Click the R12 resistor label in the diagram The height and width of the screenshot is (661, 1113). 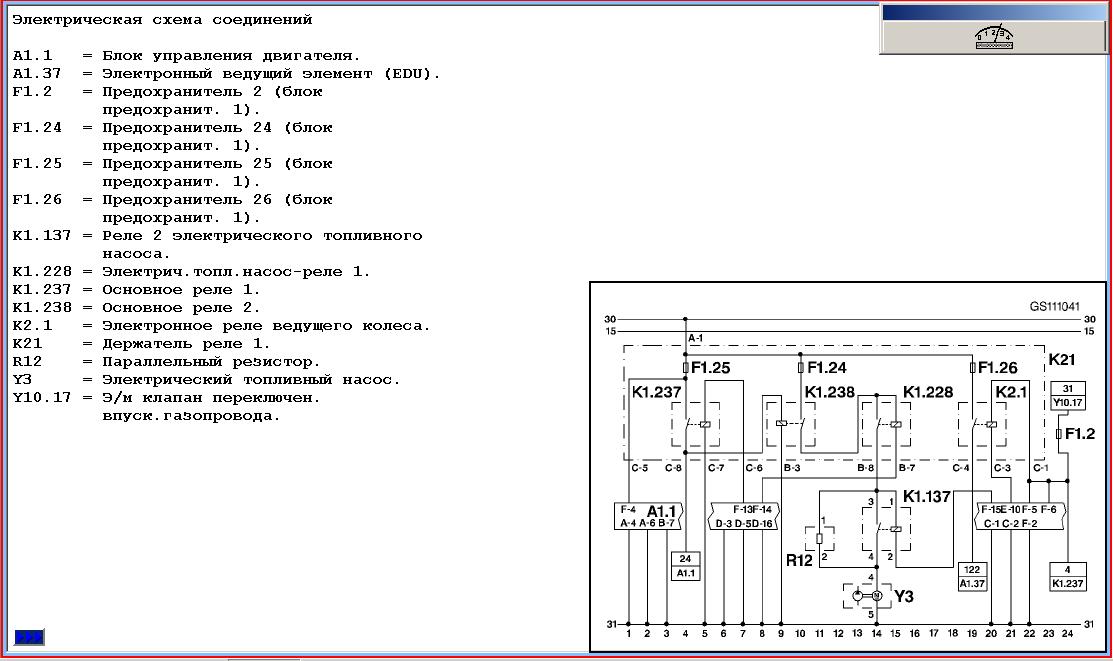click(x=799, y=561)
